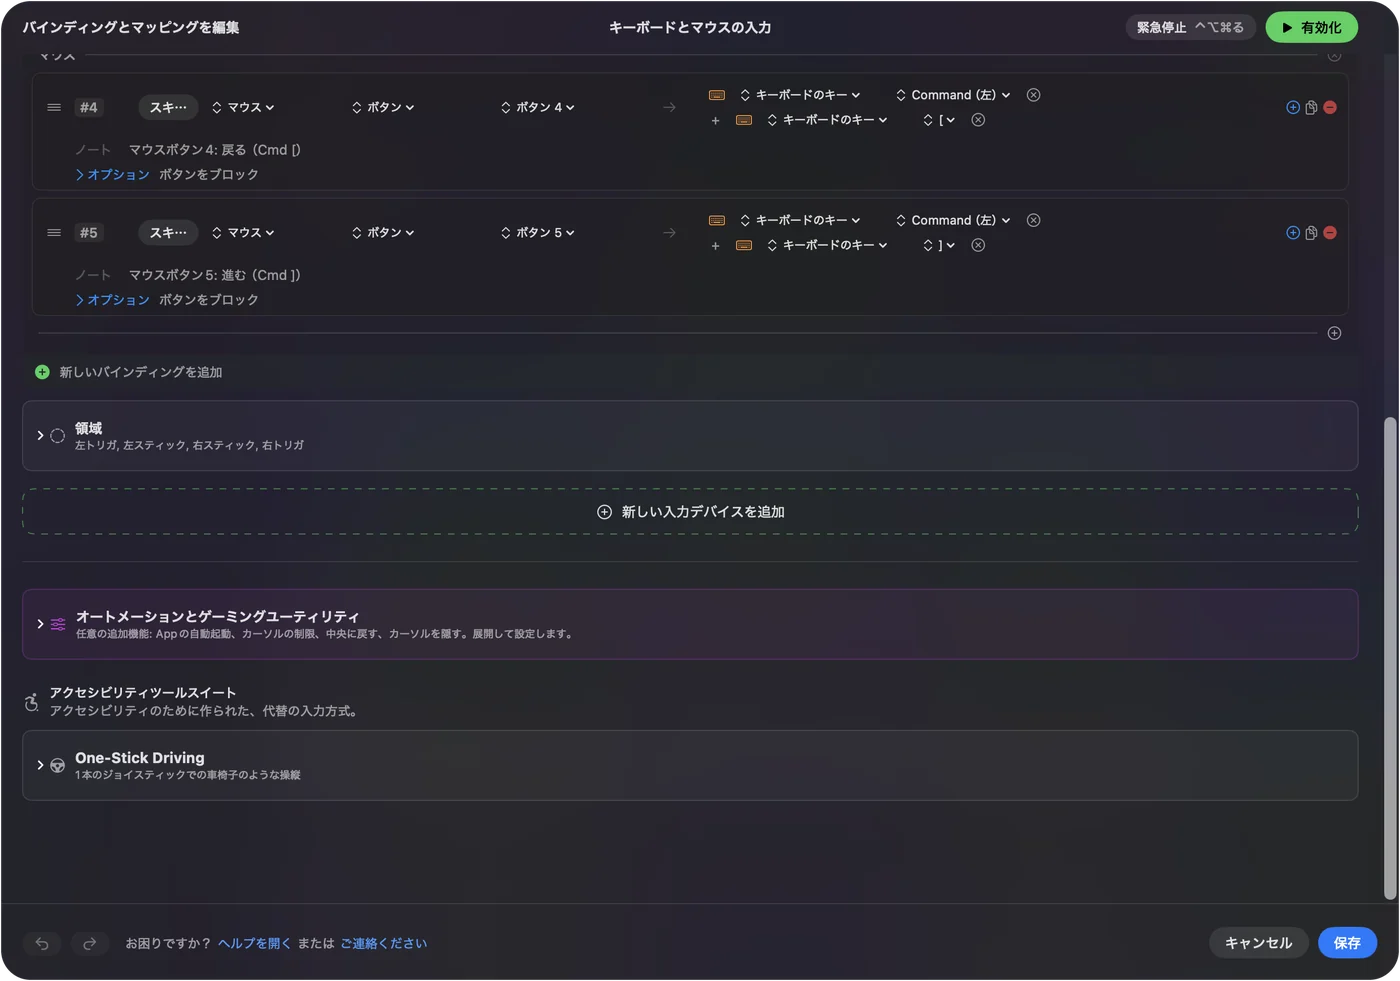Click 新しい入力デバイスを追加

(x=690, y=512)
